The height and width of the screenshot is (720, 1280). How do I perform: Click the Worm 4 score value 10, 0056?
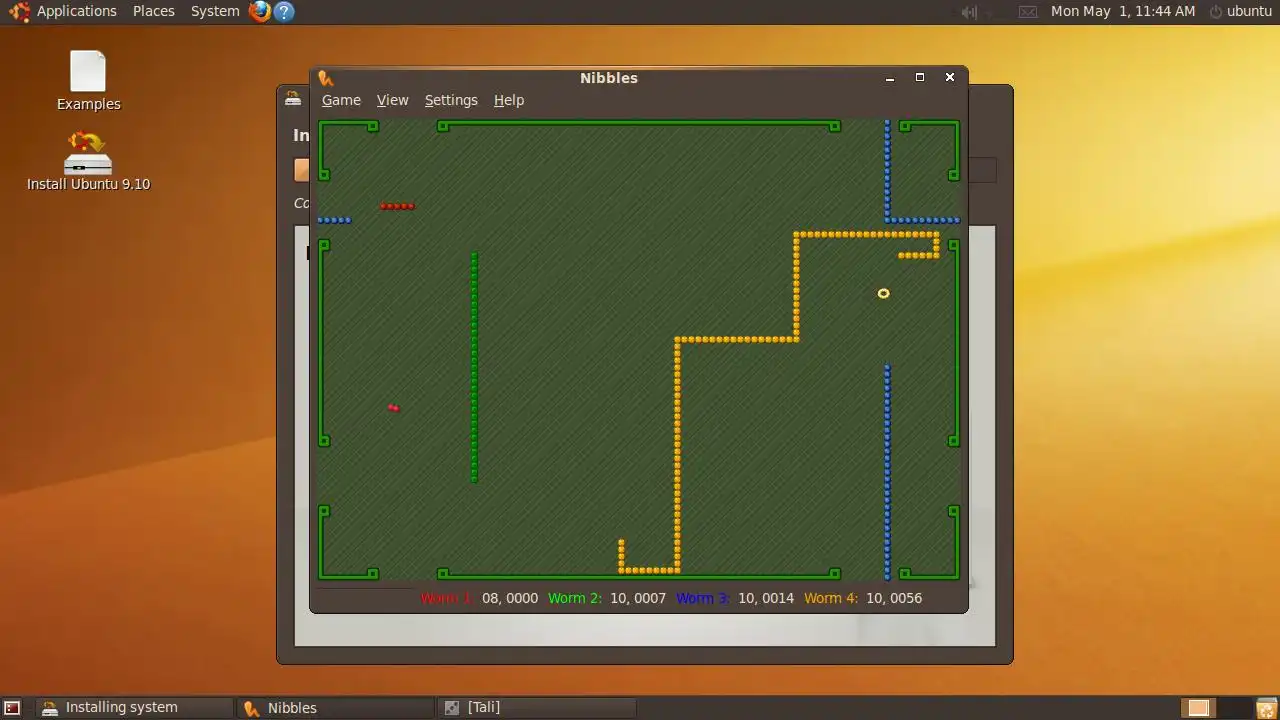point(894,598)
